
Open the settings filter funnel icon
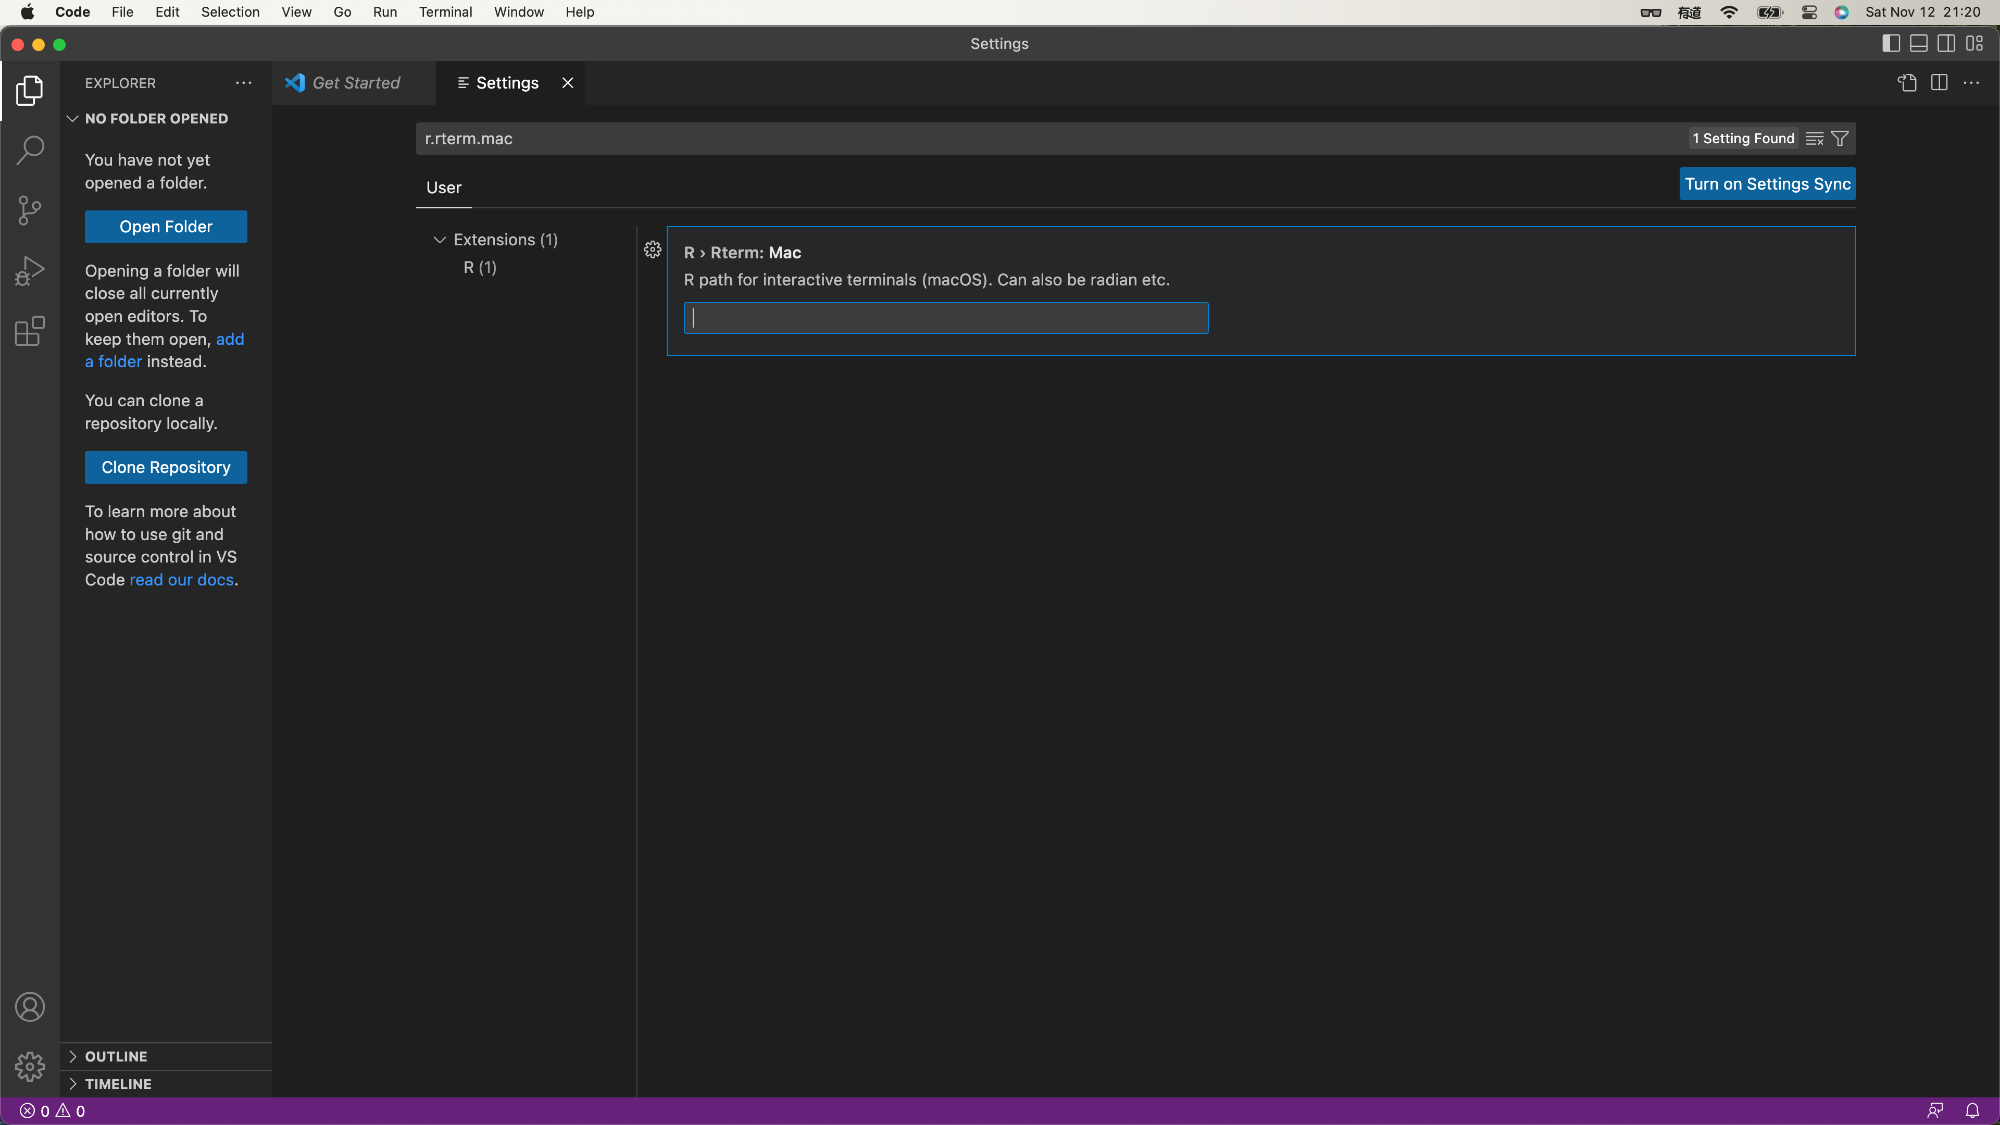coord(1840,139)
